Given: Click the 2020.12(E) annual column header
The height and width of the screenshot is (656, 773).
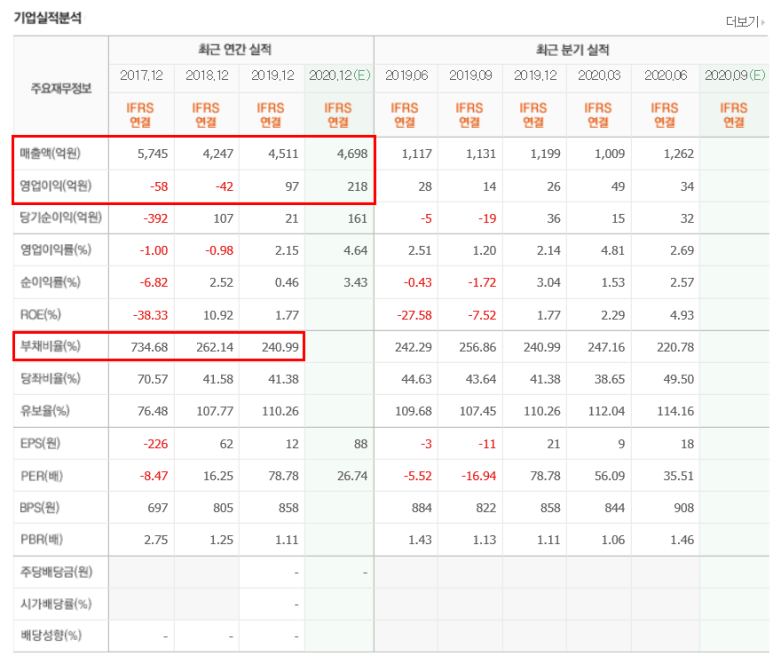Looking at the screenshot, I should coord(339,75).
